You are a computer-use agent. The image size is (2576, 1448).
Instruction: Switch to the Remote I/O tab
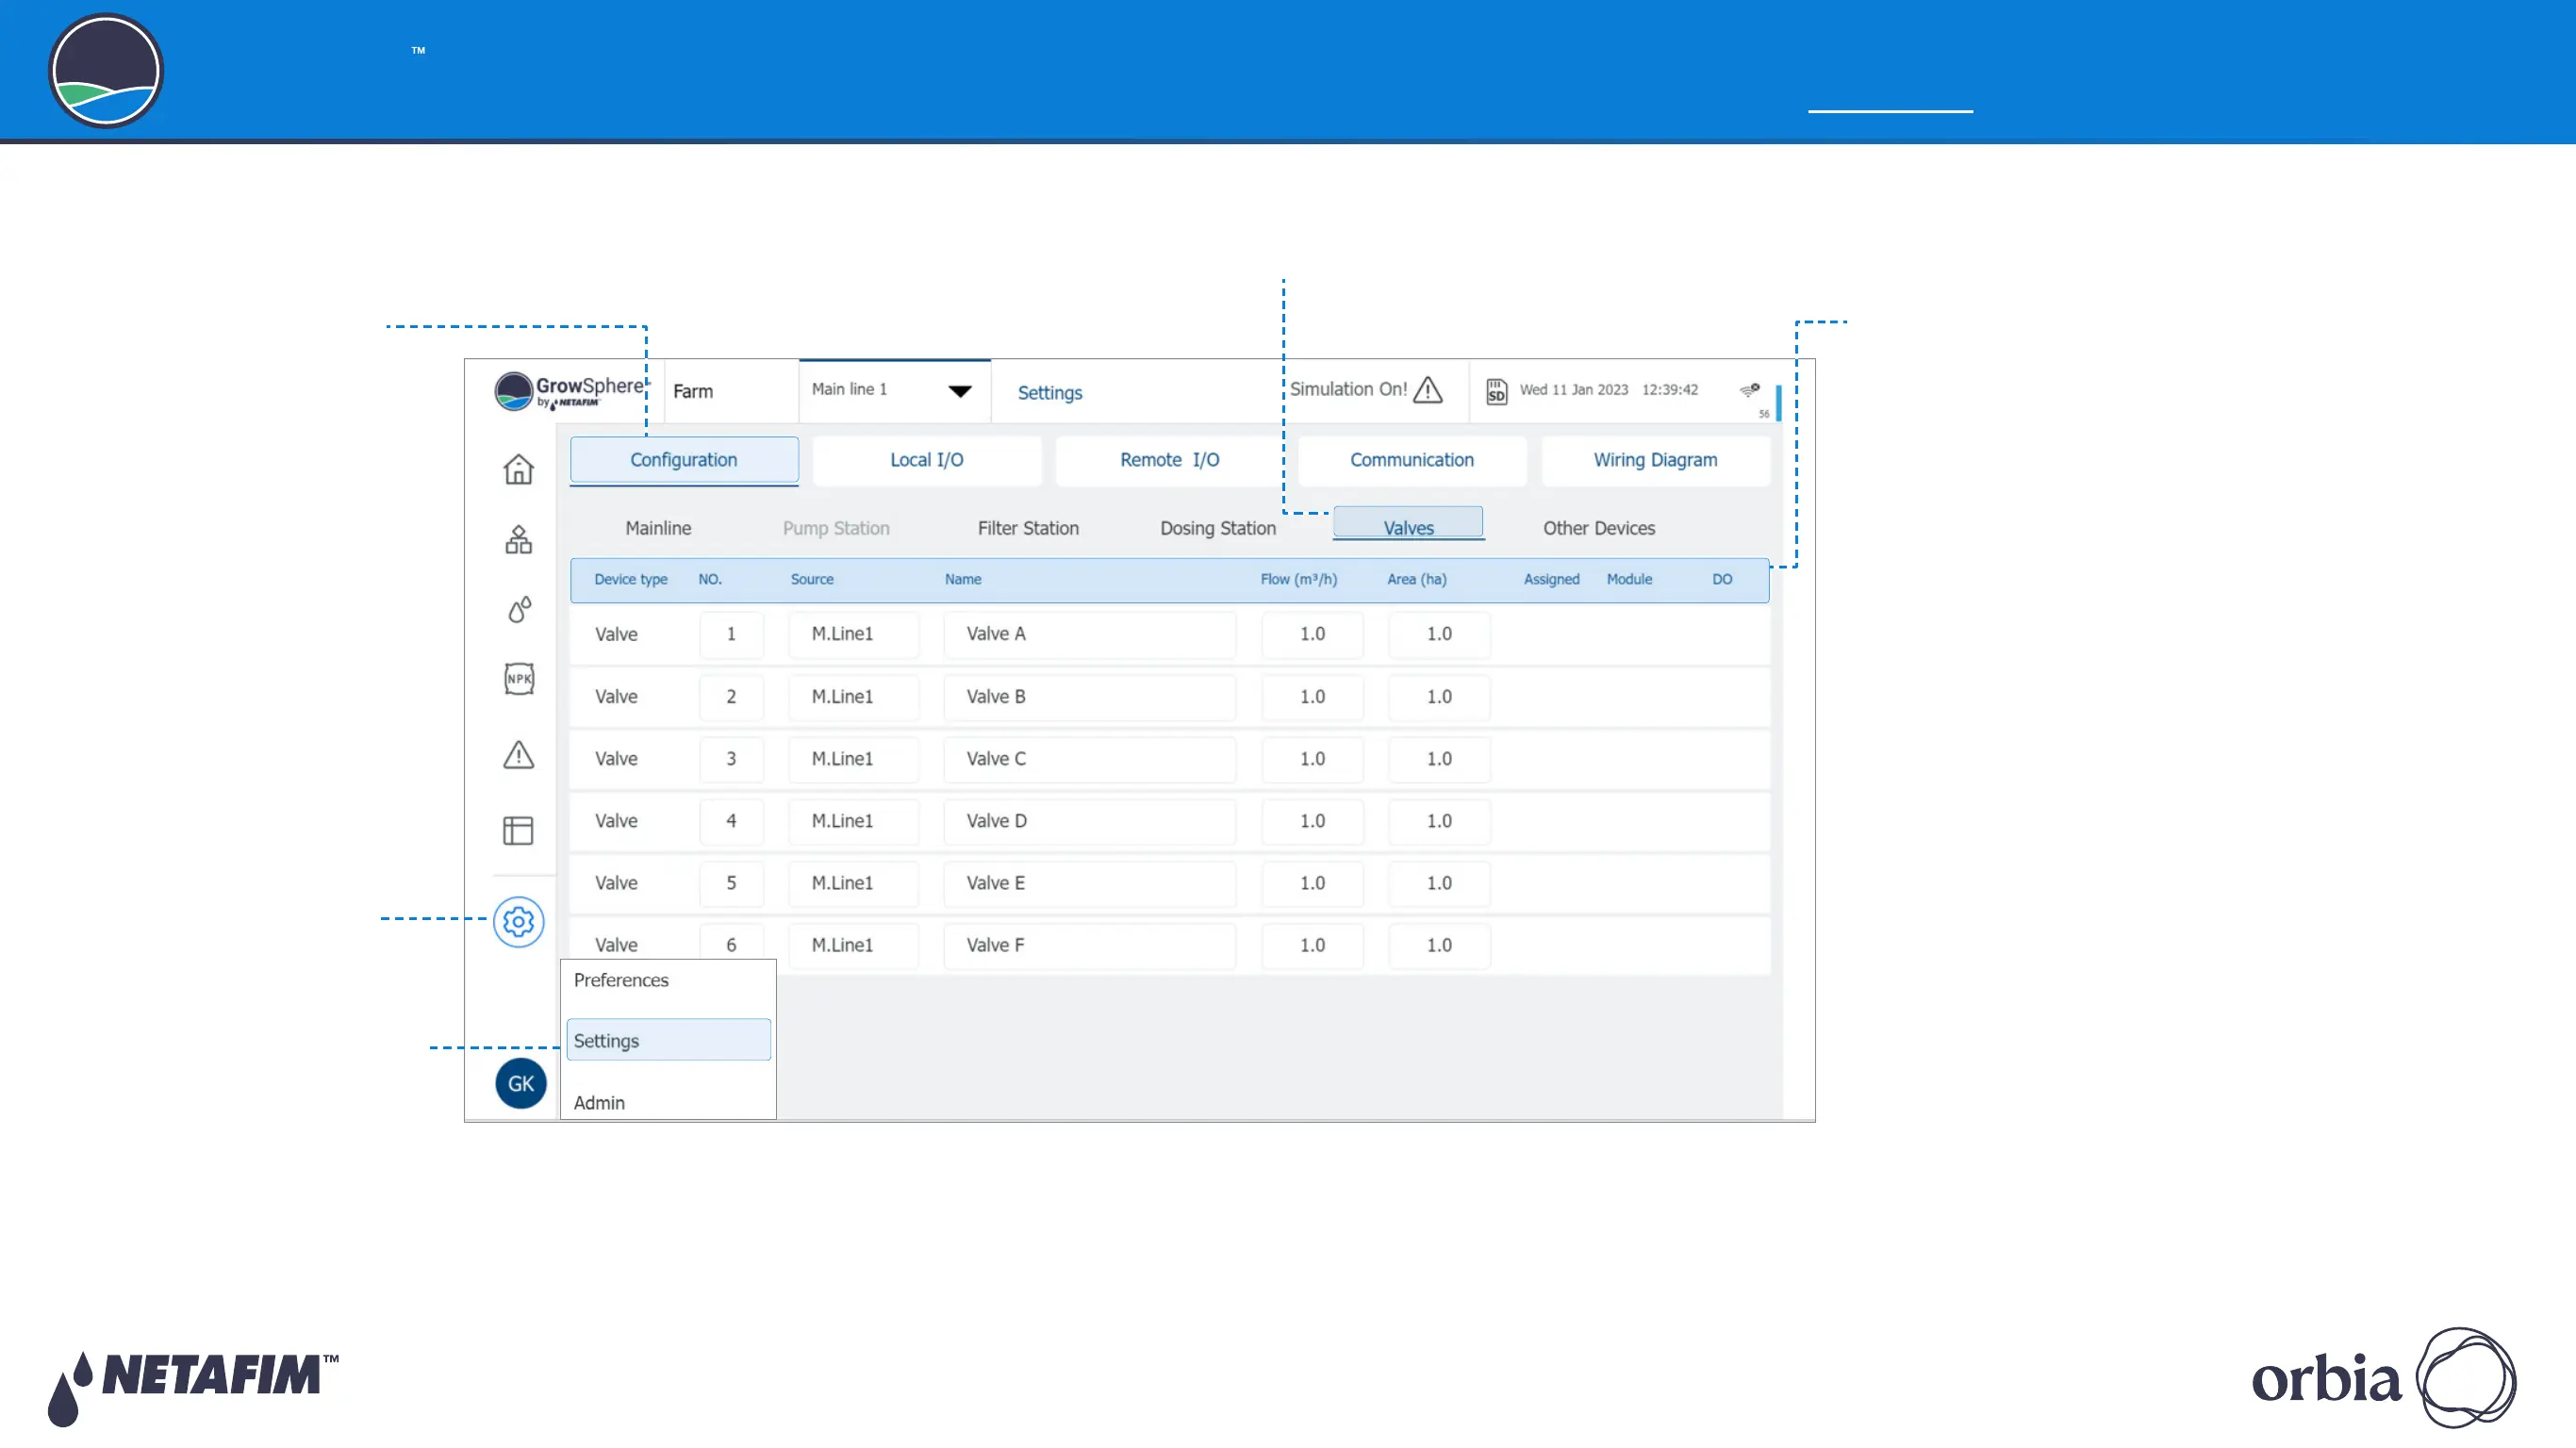1170,460
